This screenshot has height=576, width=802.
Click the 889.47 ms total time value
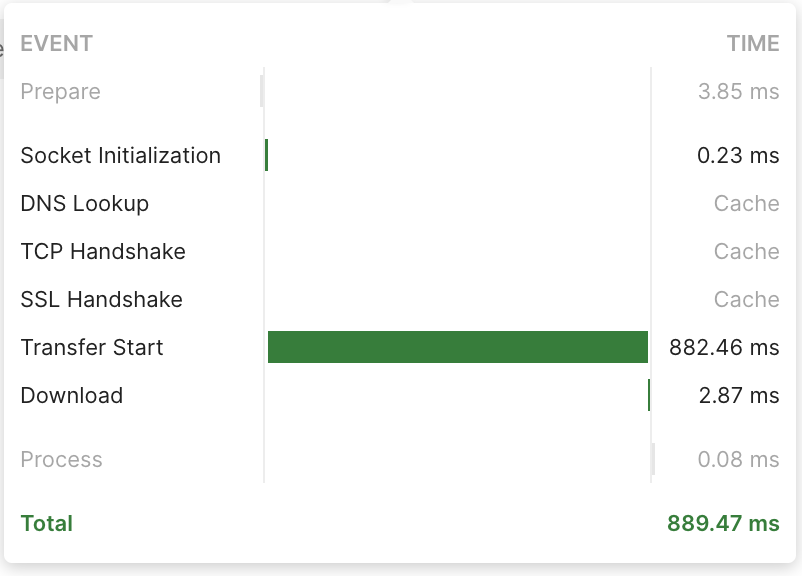(723, 523)
